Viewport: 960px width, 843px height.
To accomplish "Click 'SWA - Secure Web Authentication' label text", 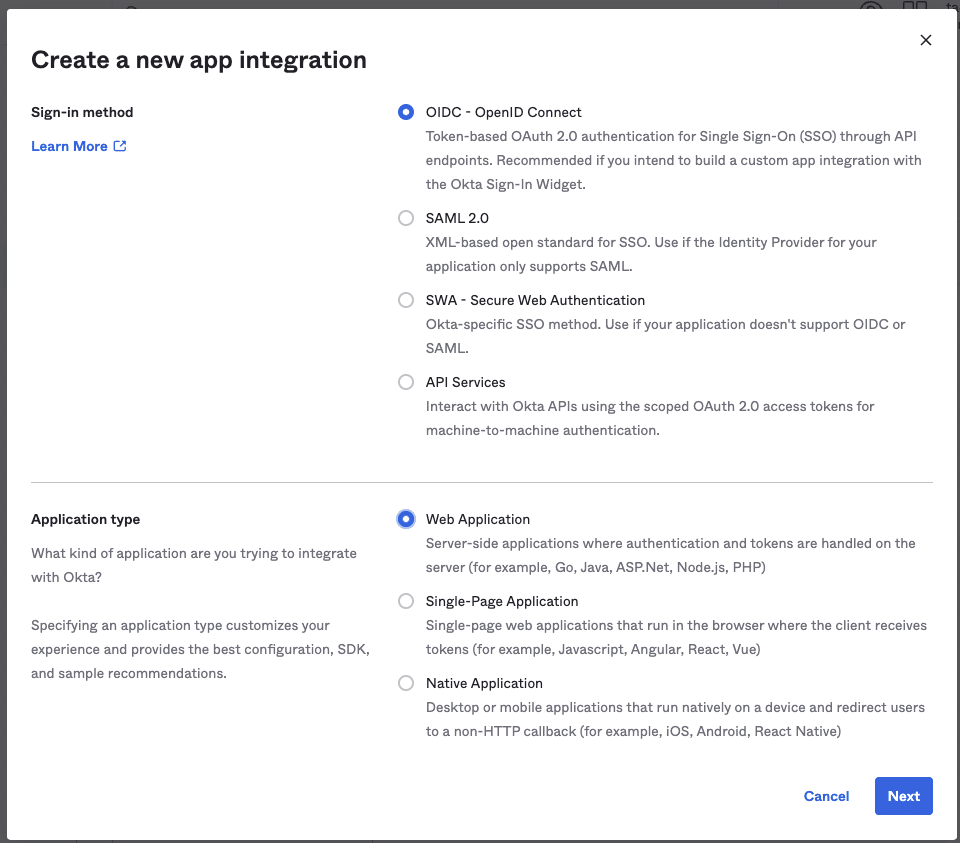I will point(535,301).
